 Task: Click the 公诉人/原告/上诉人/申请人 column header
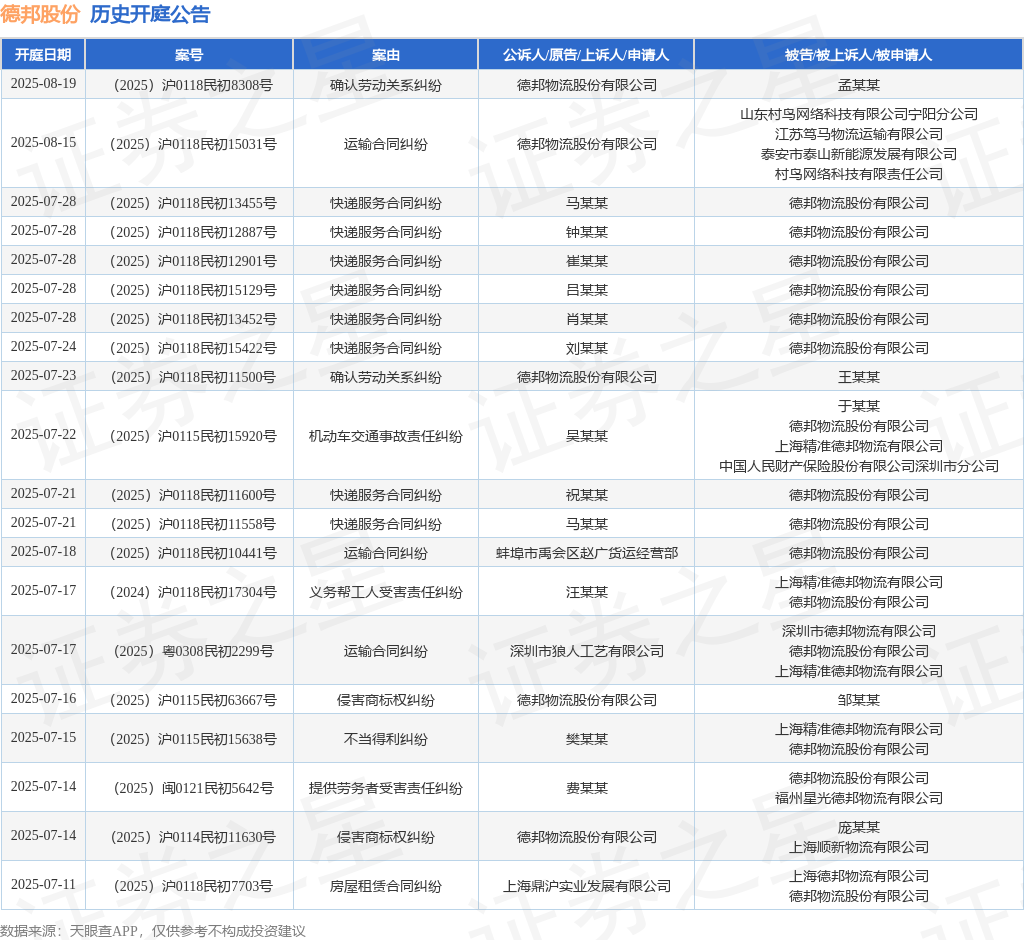(x=586, y=55)
